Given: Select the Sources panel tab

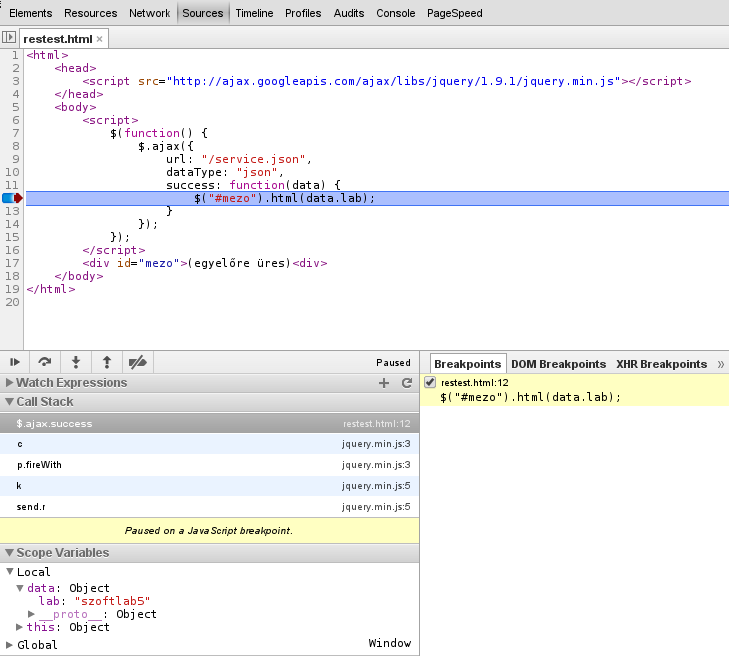Looking at the screenshot, I should (x=203, y=13).
